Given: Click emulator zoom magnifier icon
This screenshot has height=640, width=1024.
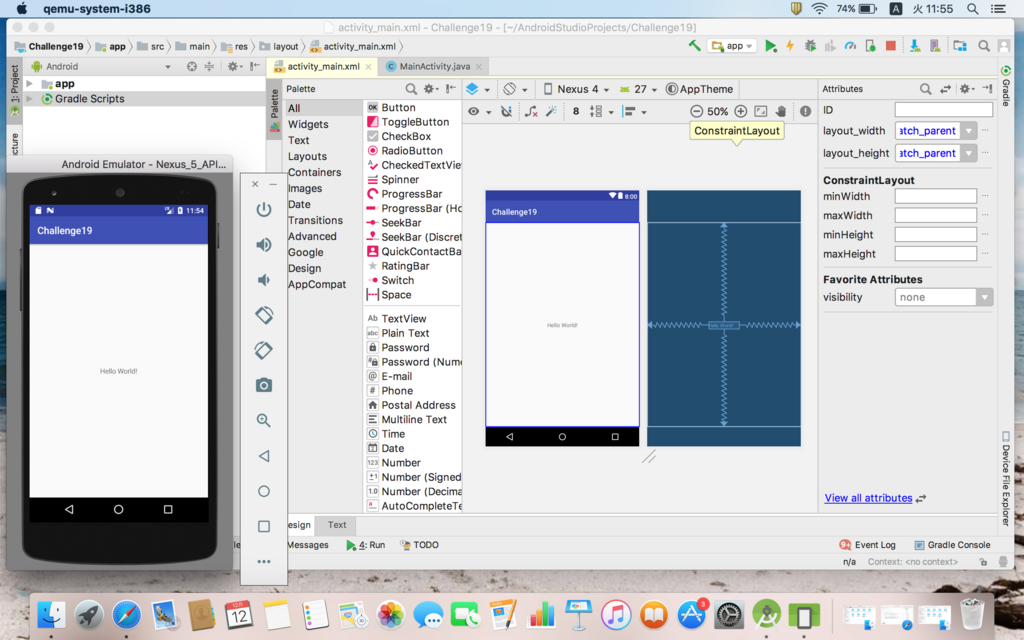Looking at the screenshot, I should (x=263, y=421).
